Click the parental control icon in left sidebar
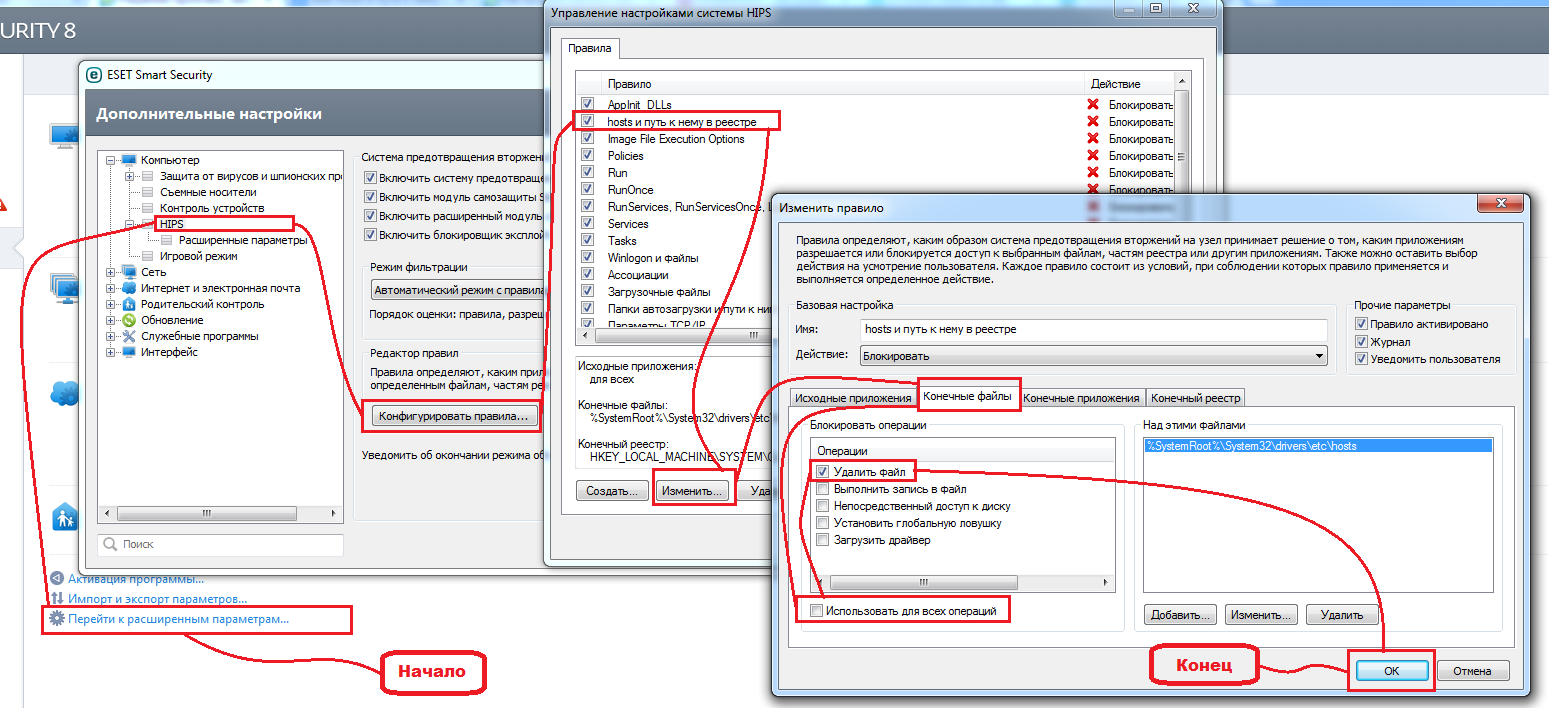This screenshot has height=708, width=1549. click(65, 518)
